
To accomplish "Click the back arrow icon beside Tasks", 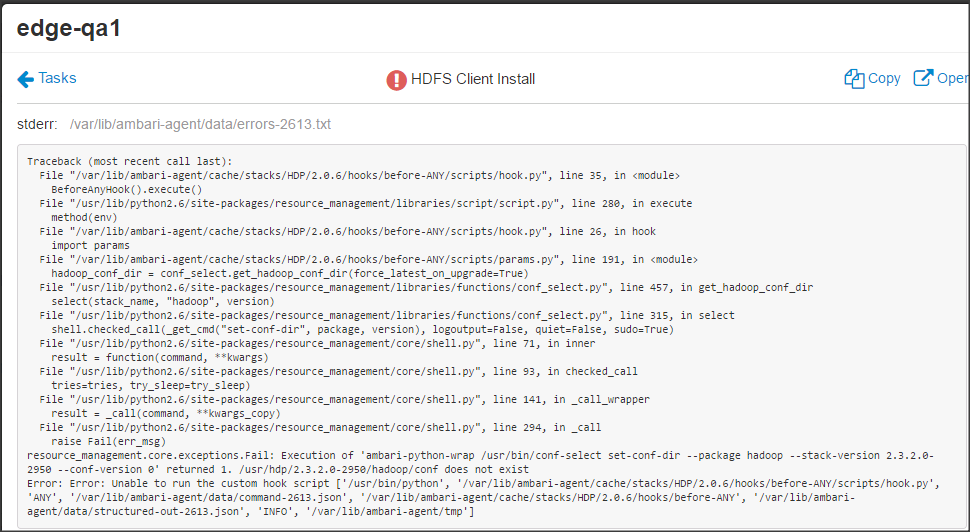I will click(25, 79).
